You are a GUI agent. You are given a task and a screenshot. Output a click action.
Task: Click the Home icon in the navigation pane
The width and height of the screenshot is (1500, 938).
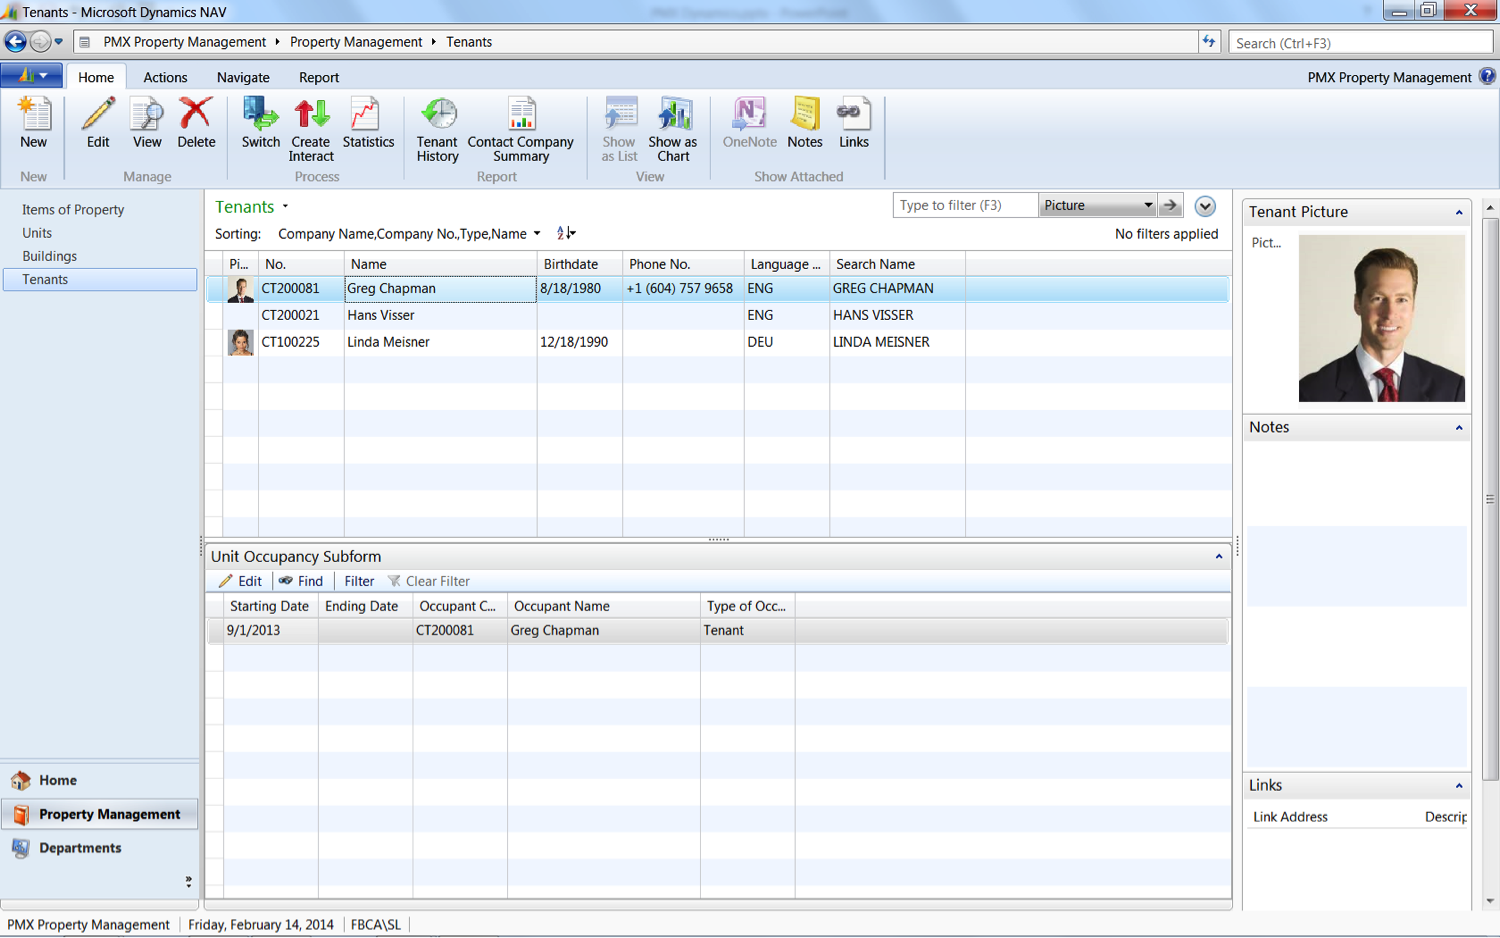pyautogui.click(x=21, y=780)
